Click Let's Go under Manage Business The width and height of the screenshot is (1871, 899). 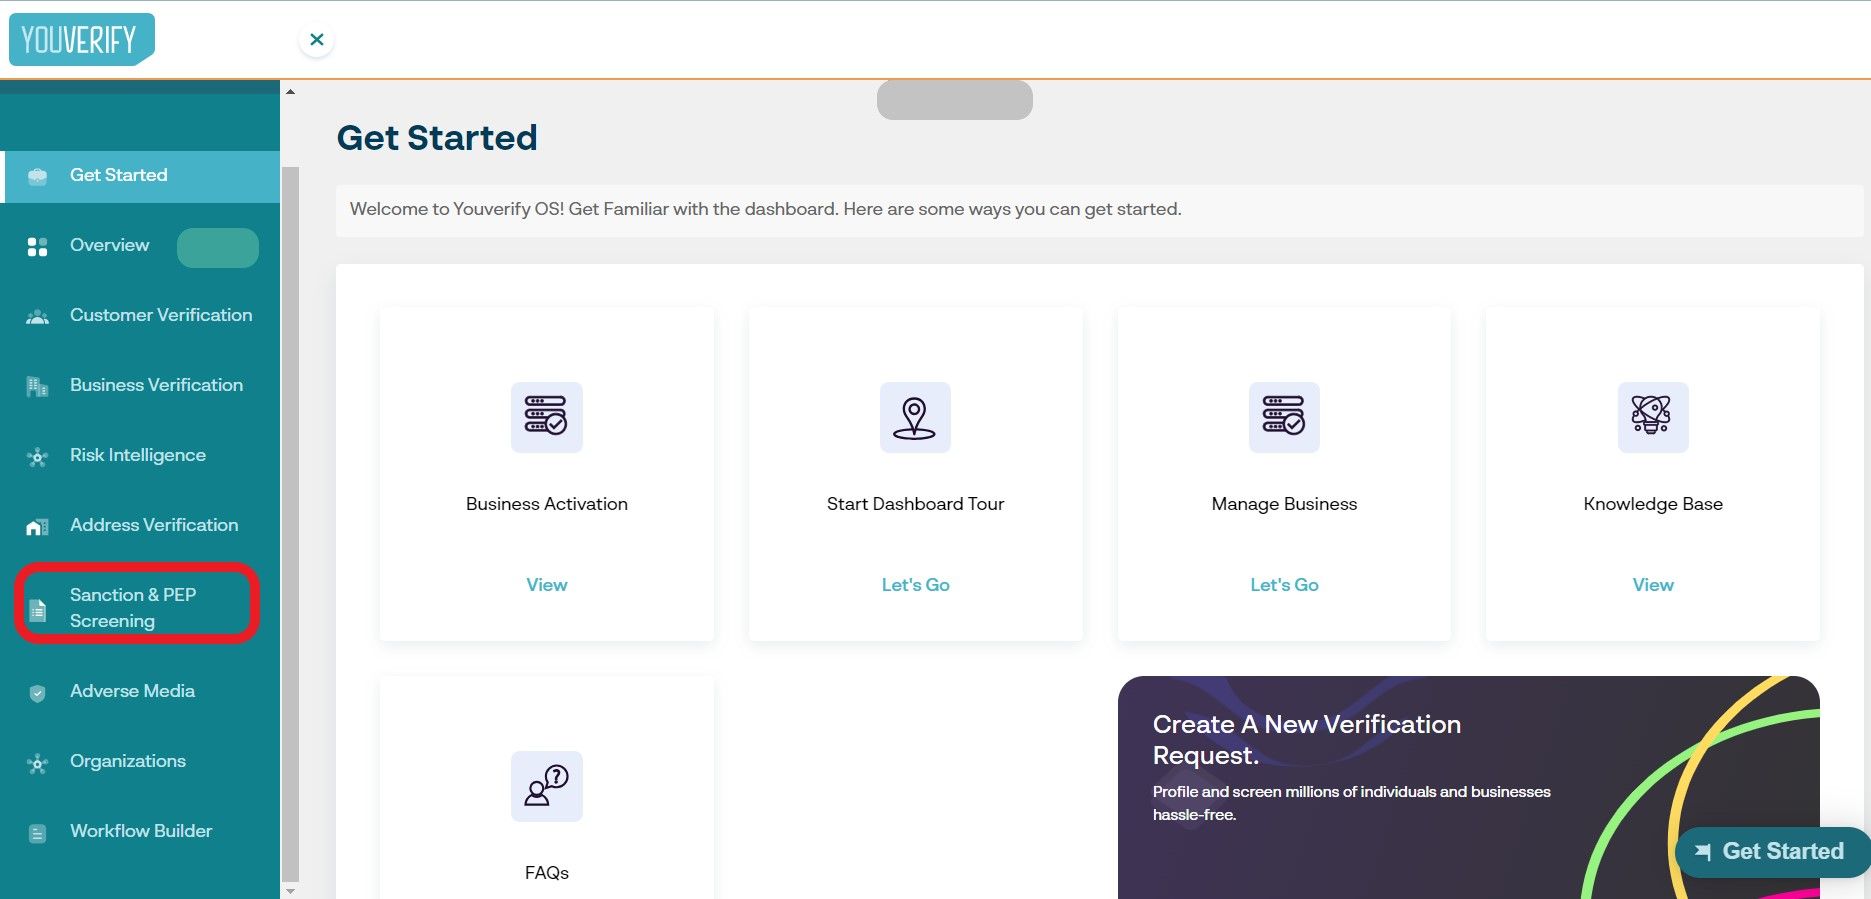(x=1284, y=585)
